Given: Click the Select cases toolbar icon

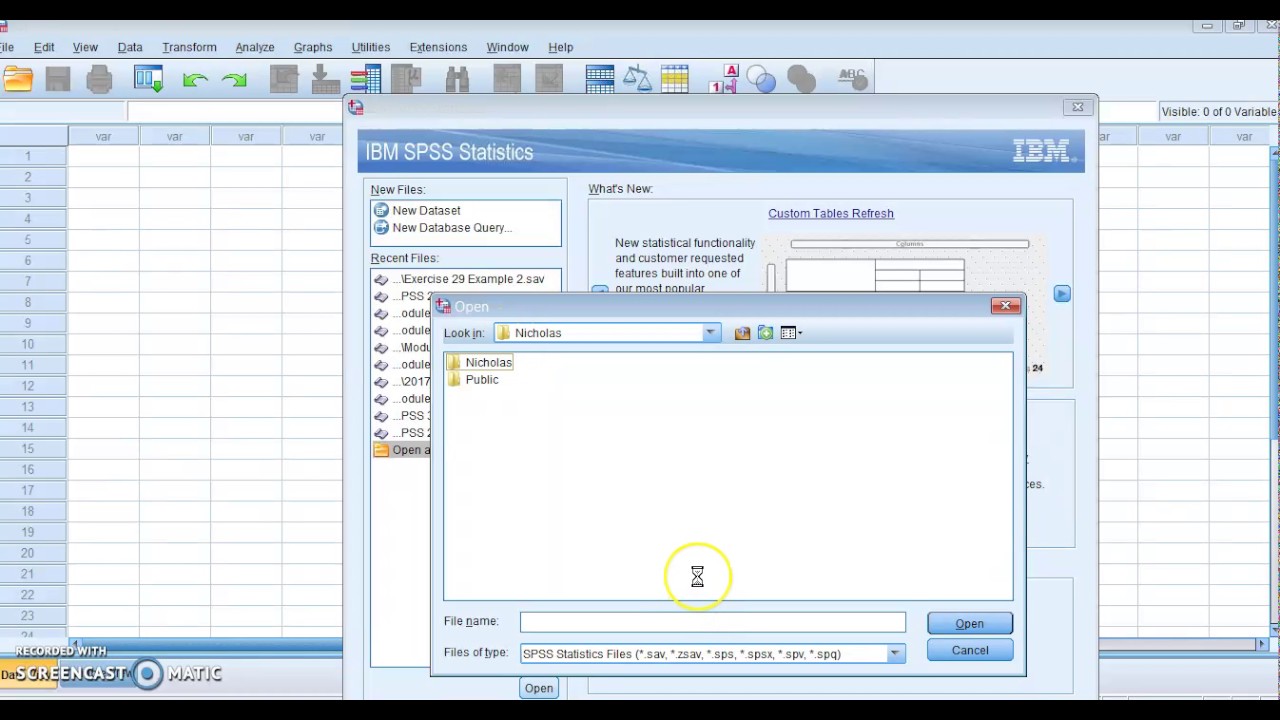Looking at the screenshot, I should (x=675, y=79).
